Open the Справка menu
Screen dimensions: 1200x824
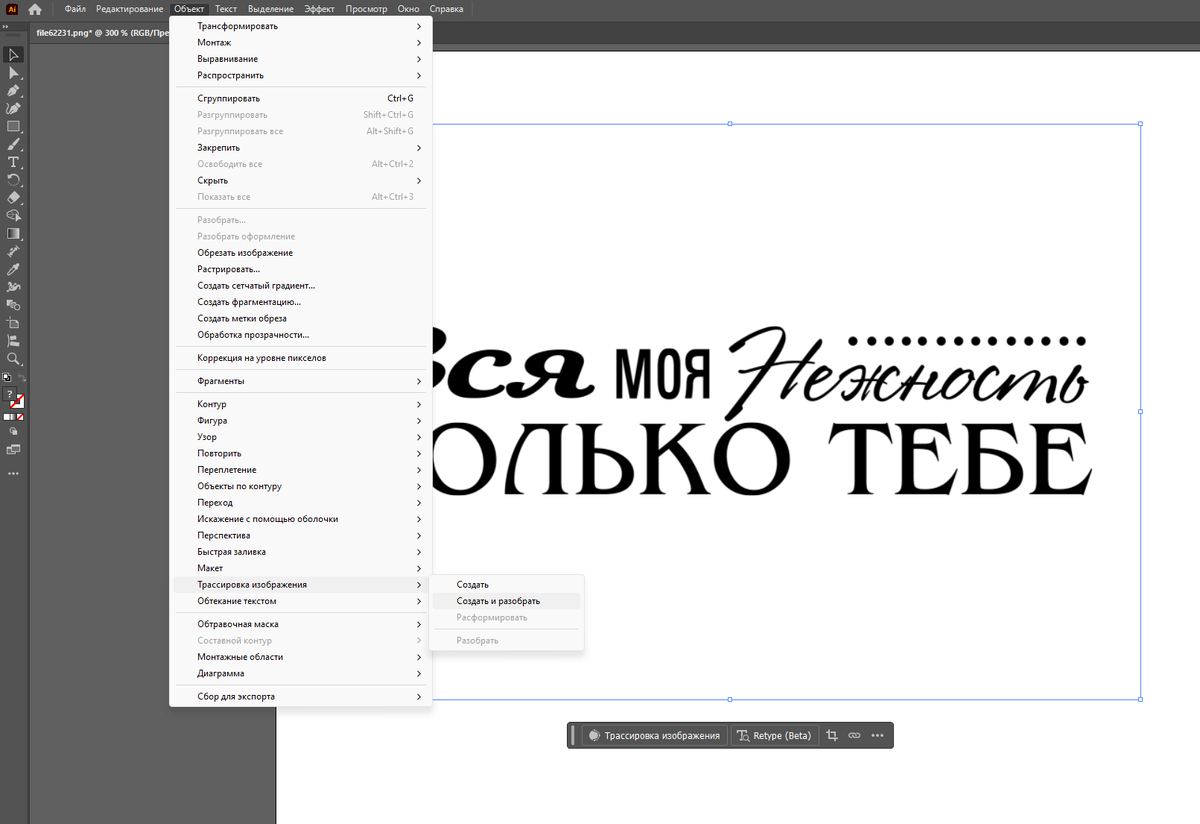pyautogui.click(x=446, y=9)
